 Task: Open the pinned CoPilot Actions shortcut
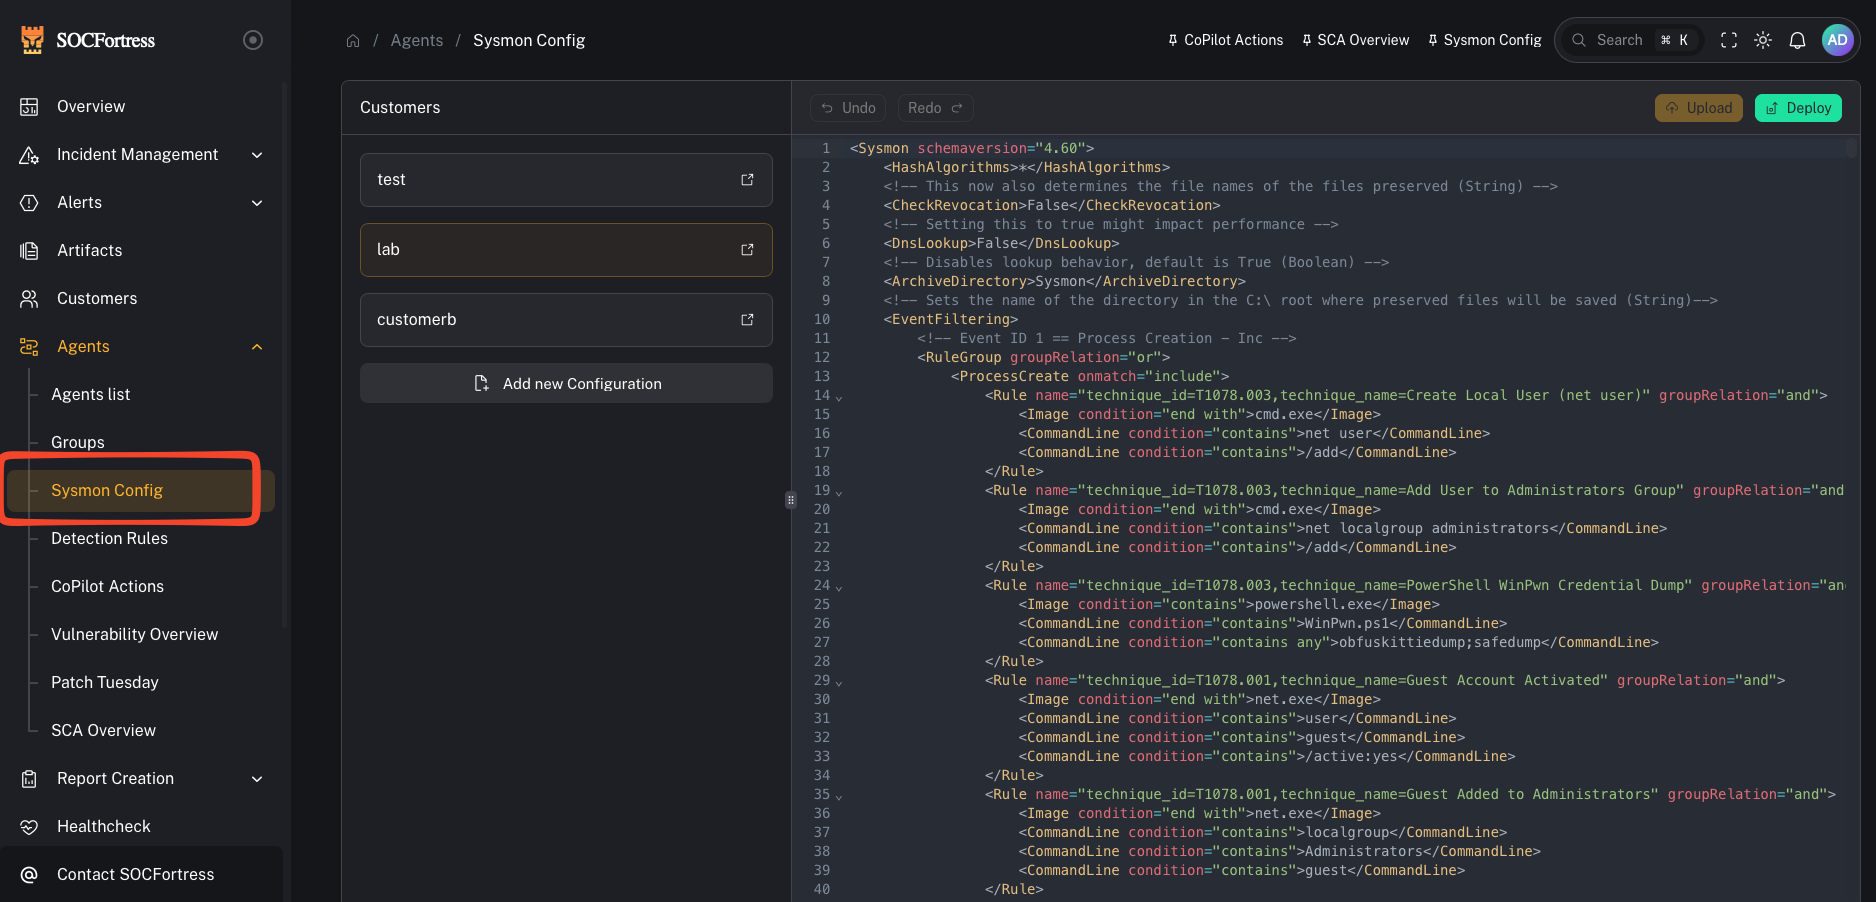click(1224, 40)
